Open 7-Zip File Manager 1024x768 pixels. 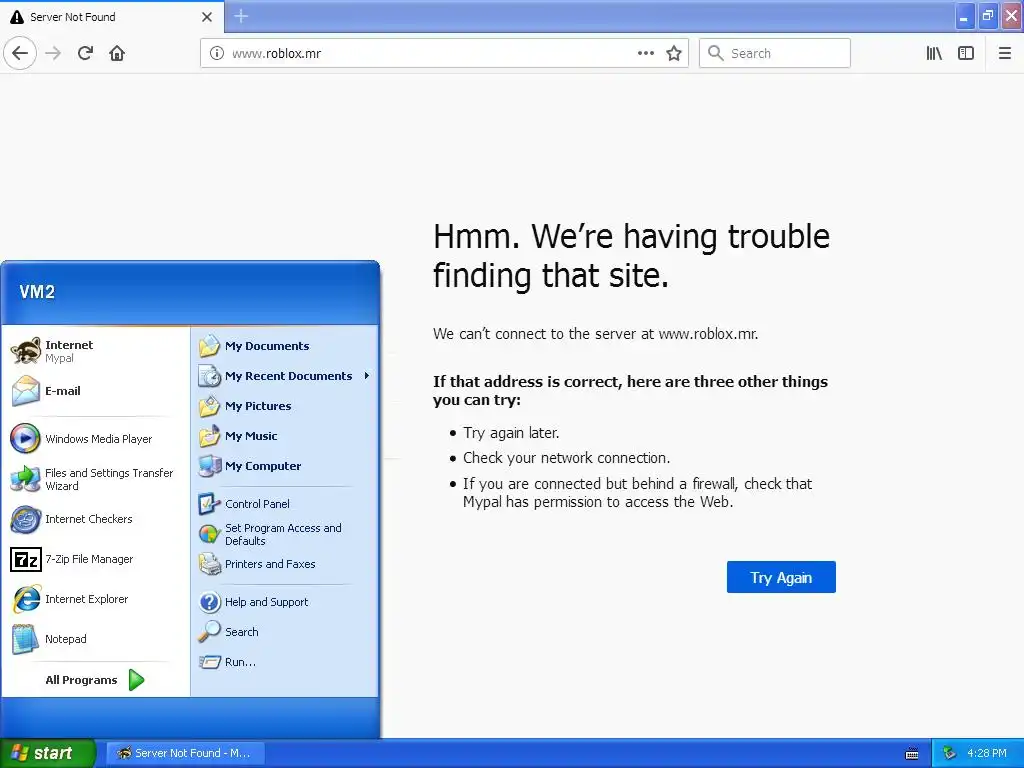click(95, 559)
